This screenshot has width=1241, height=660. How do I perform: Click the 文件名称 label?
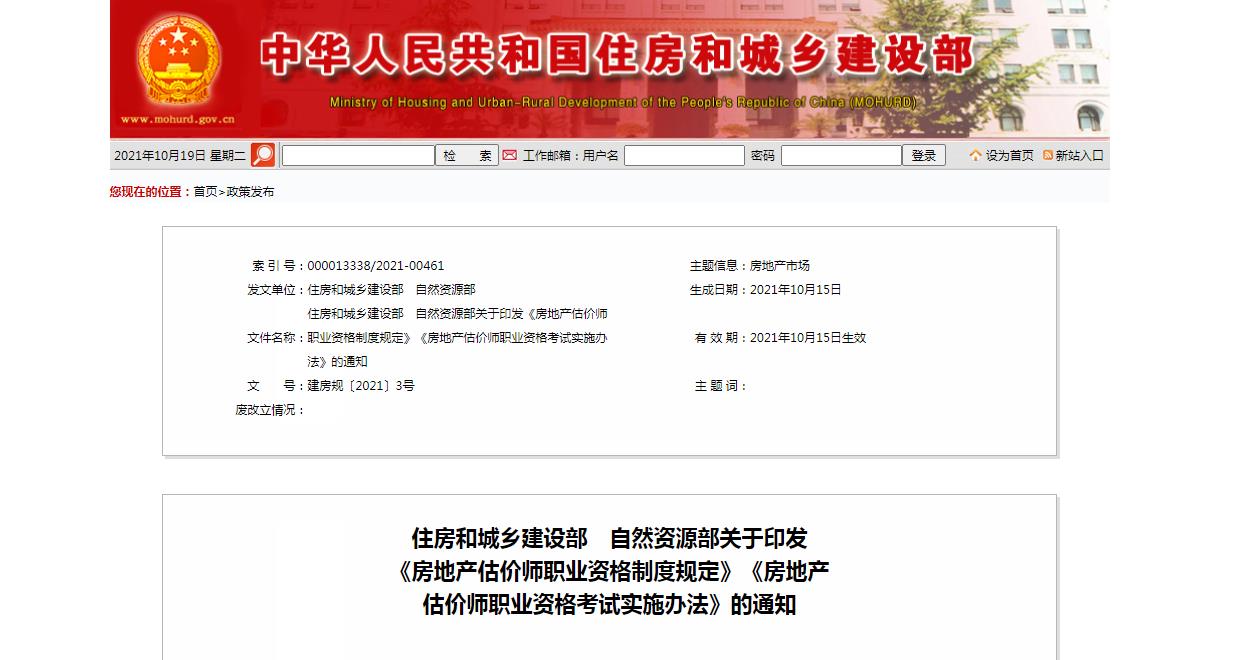click(x=276, y=338)
